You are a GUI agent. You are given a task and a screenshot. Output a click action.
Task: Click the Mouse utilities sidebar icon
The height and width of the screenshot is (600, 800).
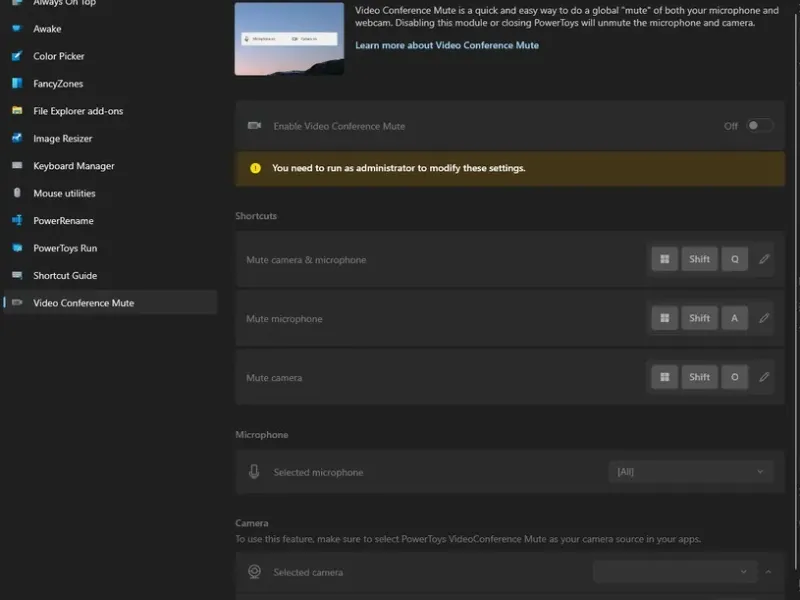[17, 193]
